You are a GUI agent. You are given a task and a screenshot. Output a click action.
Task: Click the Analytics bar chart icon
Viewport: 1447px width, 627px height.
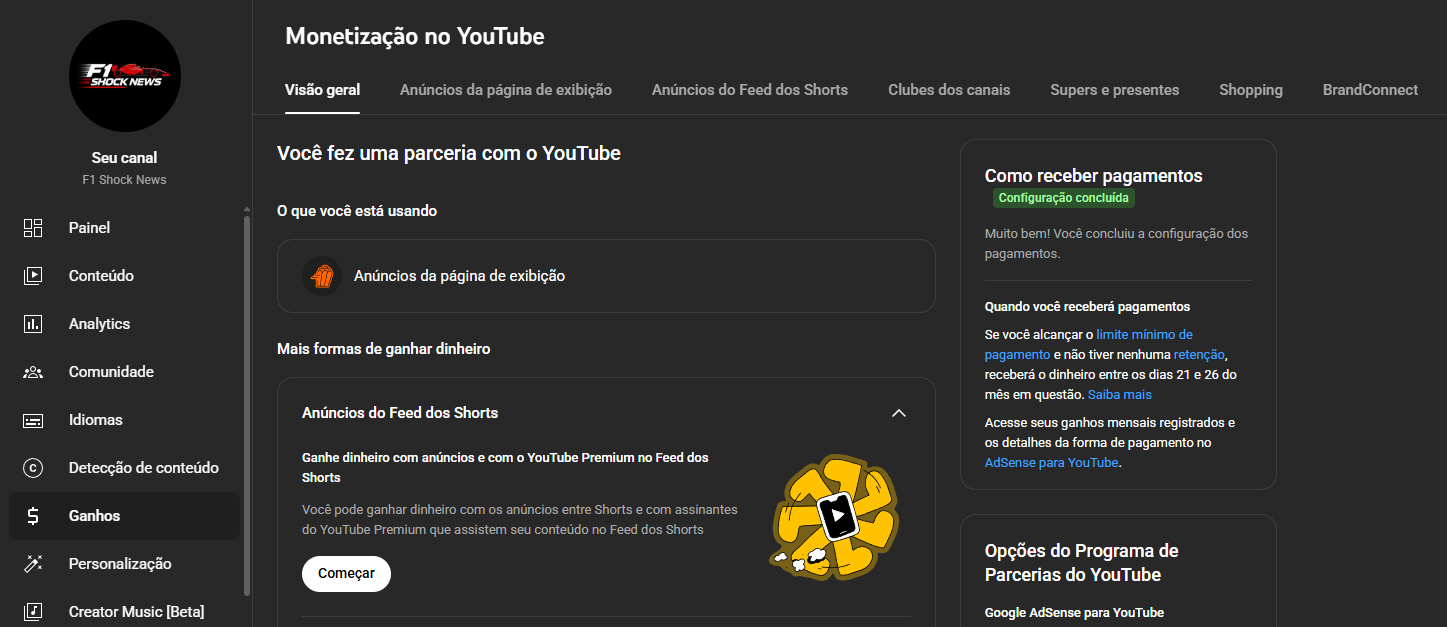33,324
